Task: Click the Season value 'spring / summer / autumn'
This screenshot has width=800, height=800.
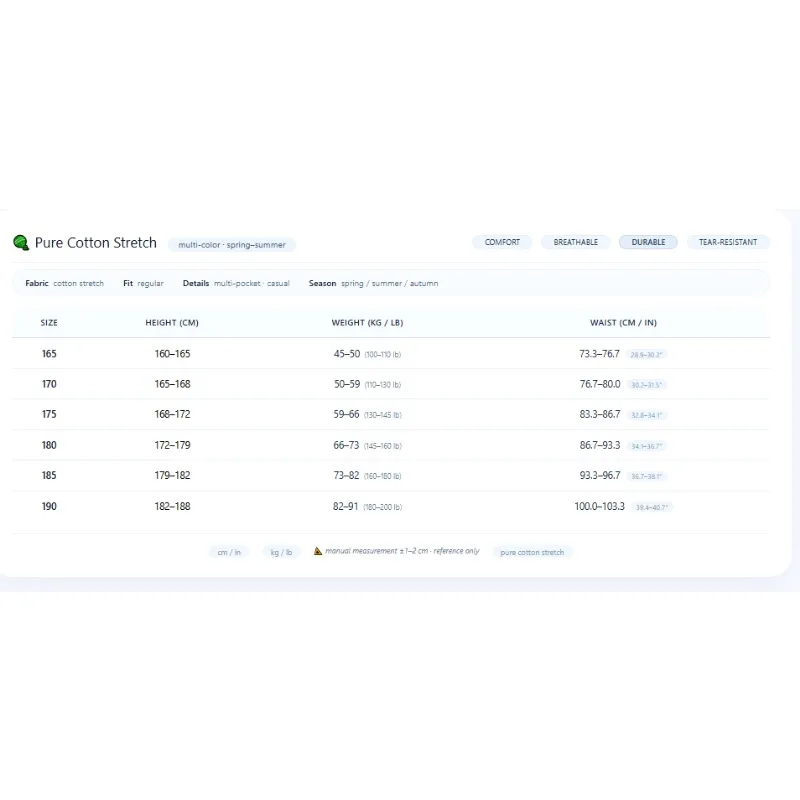Action: [x=389, y=284]
